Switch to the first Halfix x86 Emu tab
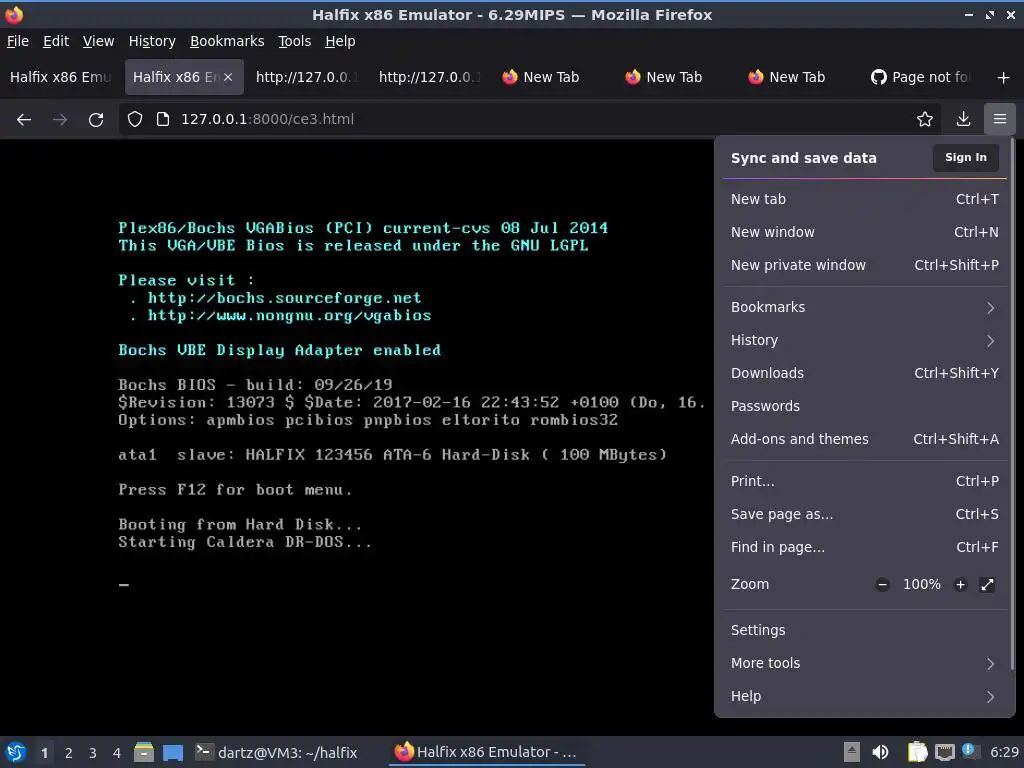Image resolution: width=1024 pixels, height=768 pixels. pos(61,77)
